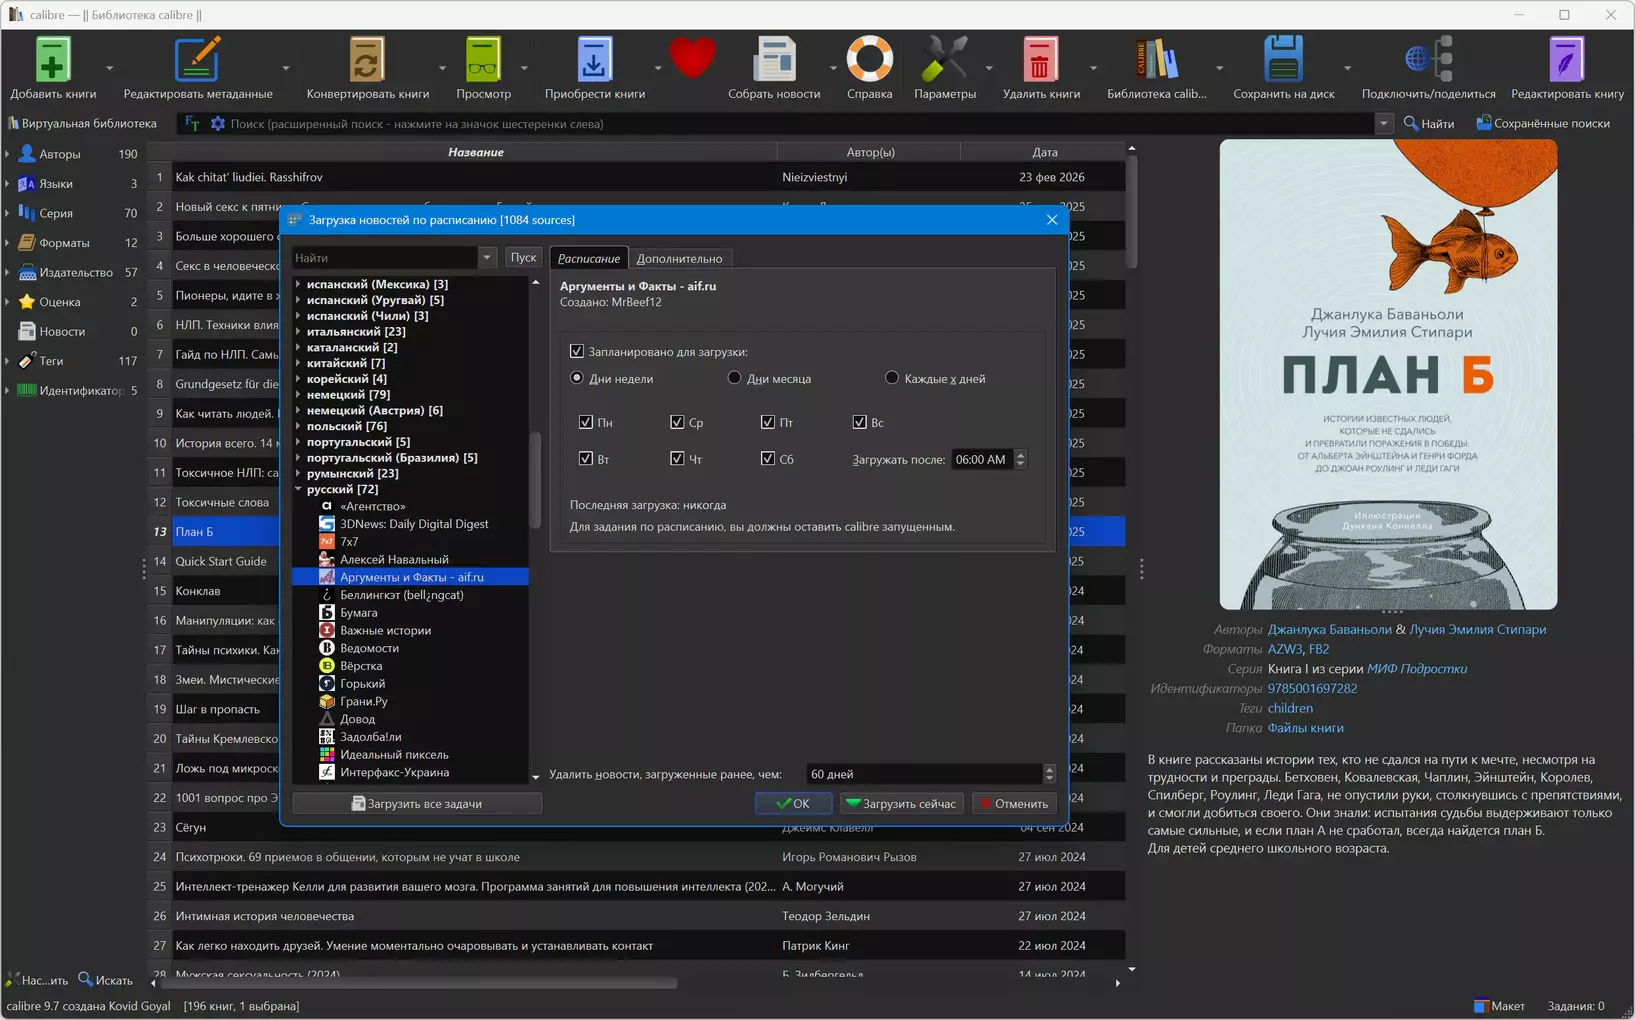Select the 'Дни месяца' radio button
The image size is (1635, 1020).
(x=735, y=378)
